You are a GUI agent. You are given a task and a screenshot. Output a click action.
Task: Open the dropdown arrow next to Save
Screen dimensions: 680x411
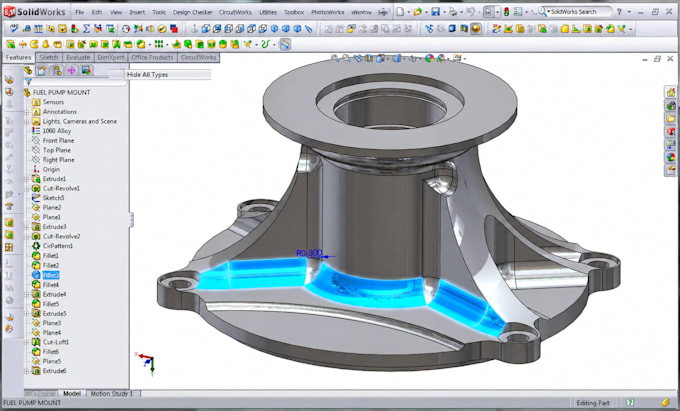pos(444,12)
